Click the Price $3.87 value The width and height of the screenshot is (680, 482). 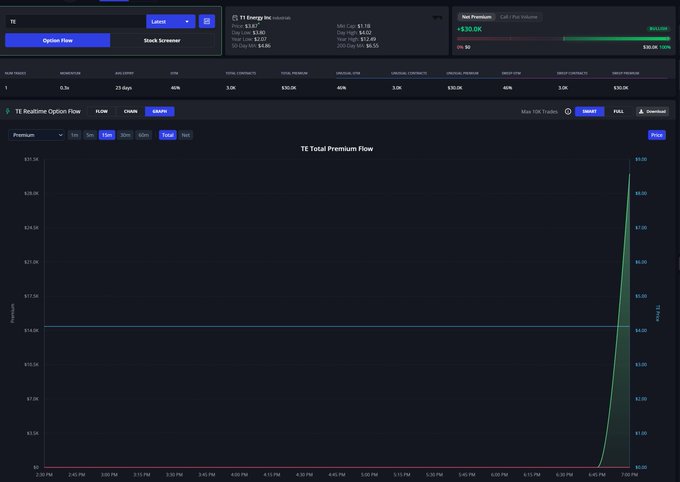tap(251, 26)
